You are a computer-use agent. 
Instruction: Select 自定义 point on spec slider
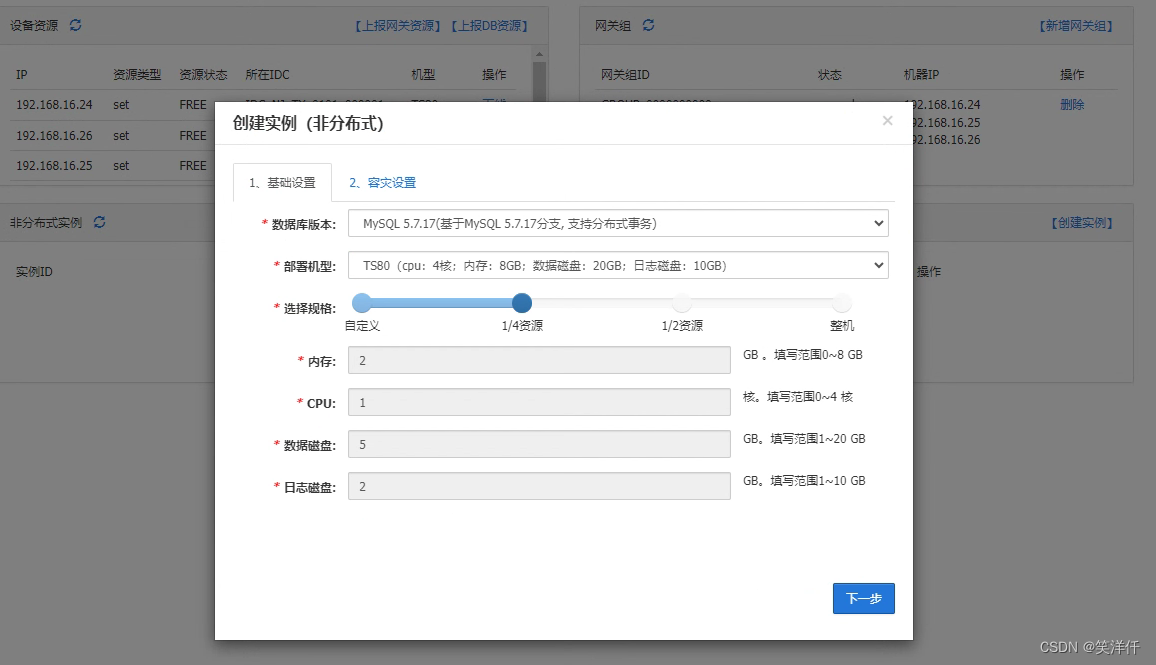click(x=362, y=303)
